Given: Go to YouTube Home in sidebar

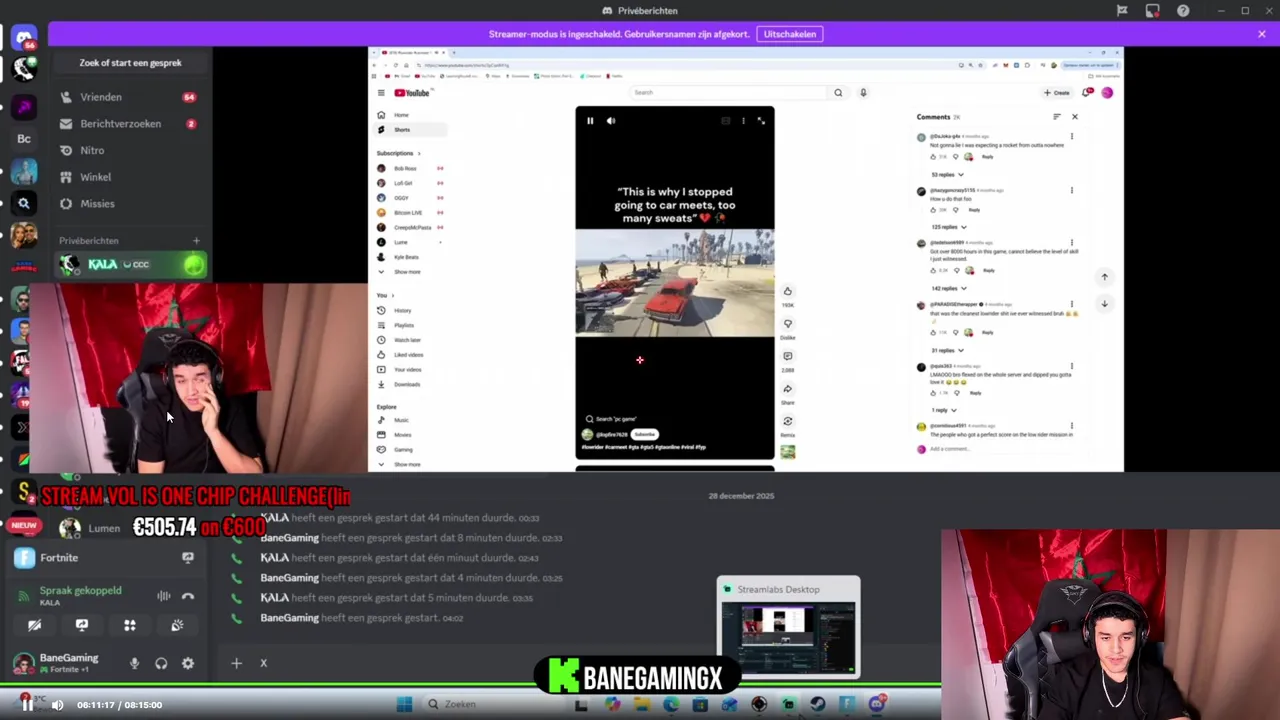Looking at the screenshot, I should point(410,115).
